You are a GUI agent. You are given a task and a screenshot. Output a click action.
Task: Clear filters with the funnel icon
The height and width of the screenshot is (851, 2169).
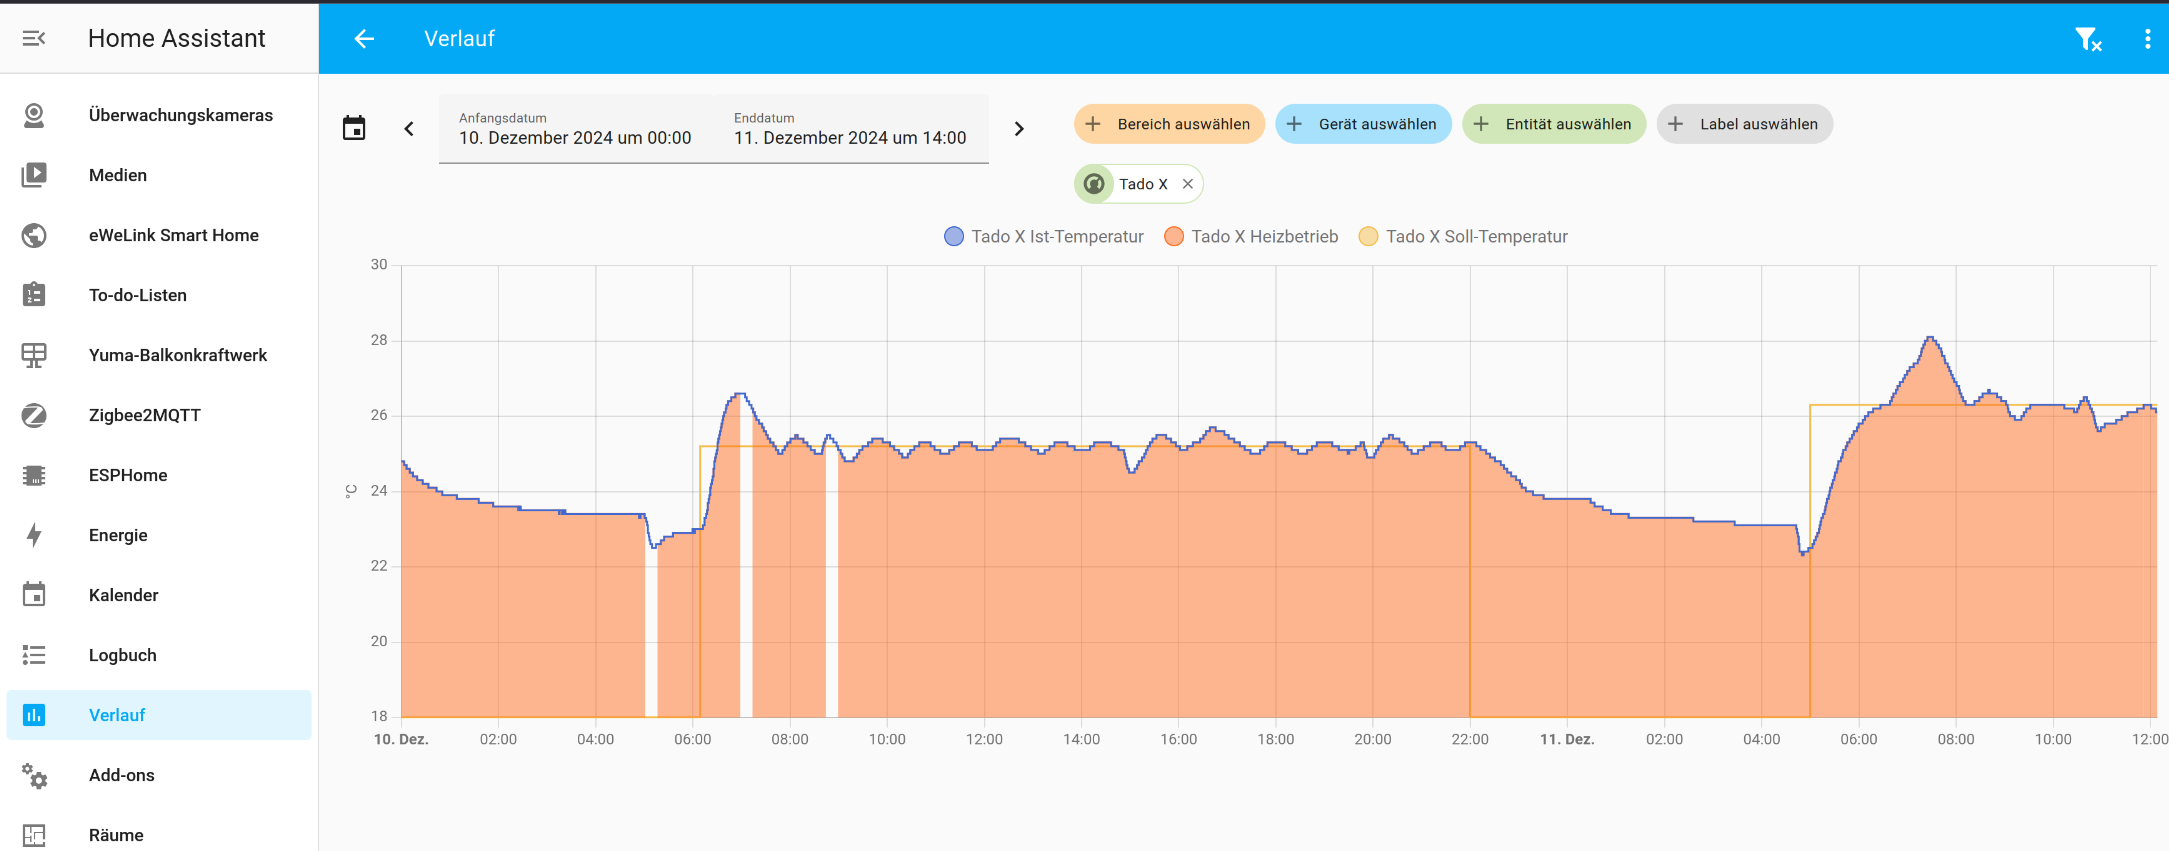pyautogui.click(x=2088, y=39)
